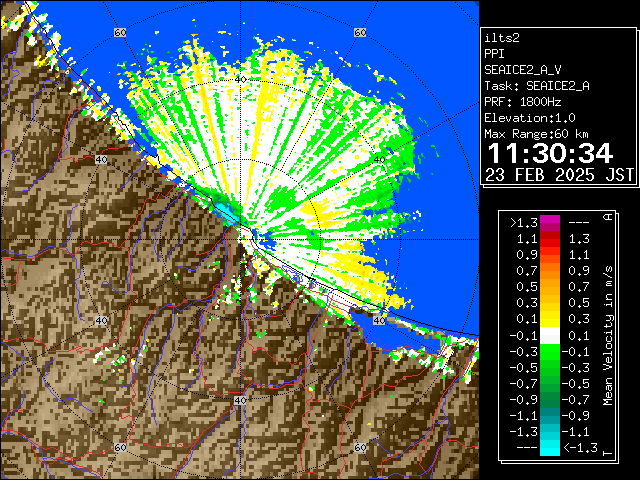640x480 pixels.
Task: Click the timestamp "11:30:34"
Action: tap(550, 153)
